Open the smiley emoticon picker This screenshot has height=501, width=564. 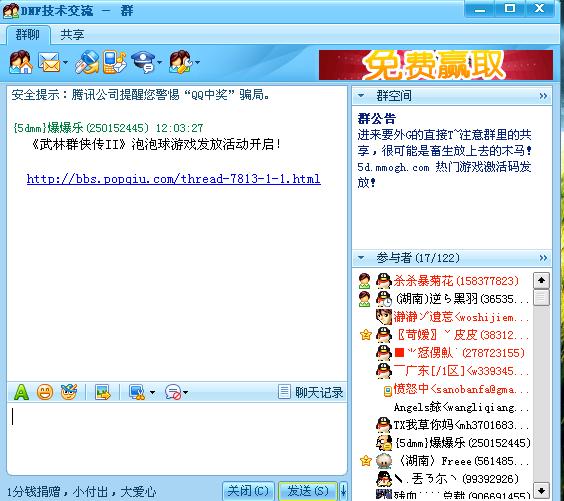coord(45,392)
